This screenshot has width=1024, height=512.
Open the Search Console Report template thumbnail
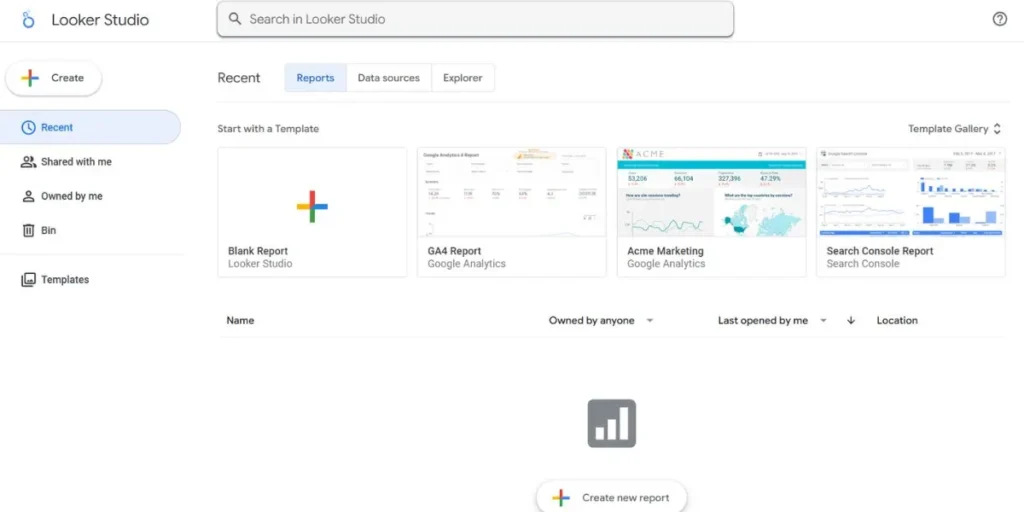click(x=910, y=192)
